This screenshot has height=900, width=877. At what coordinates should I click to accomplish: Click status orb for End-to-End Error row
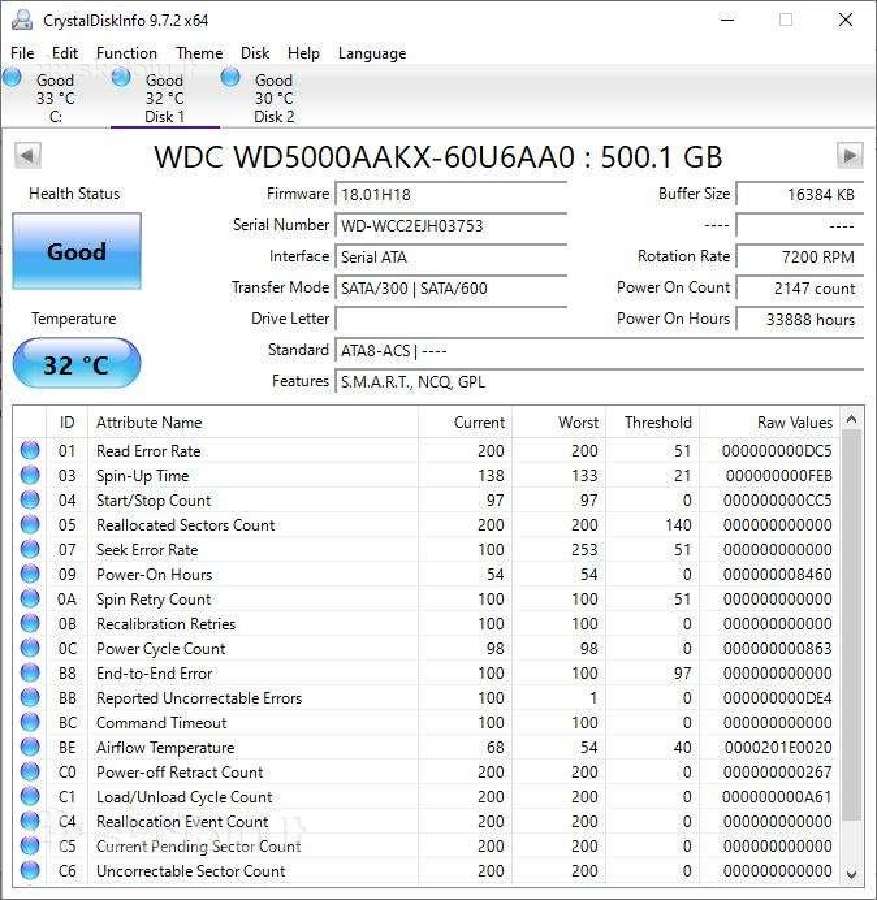click(30, 672)
